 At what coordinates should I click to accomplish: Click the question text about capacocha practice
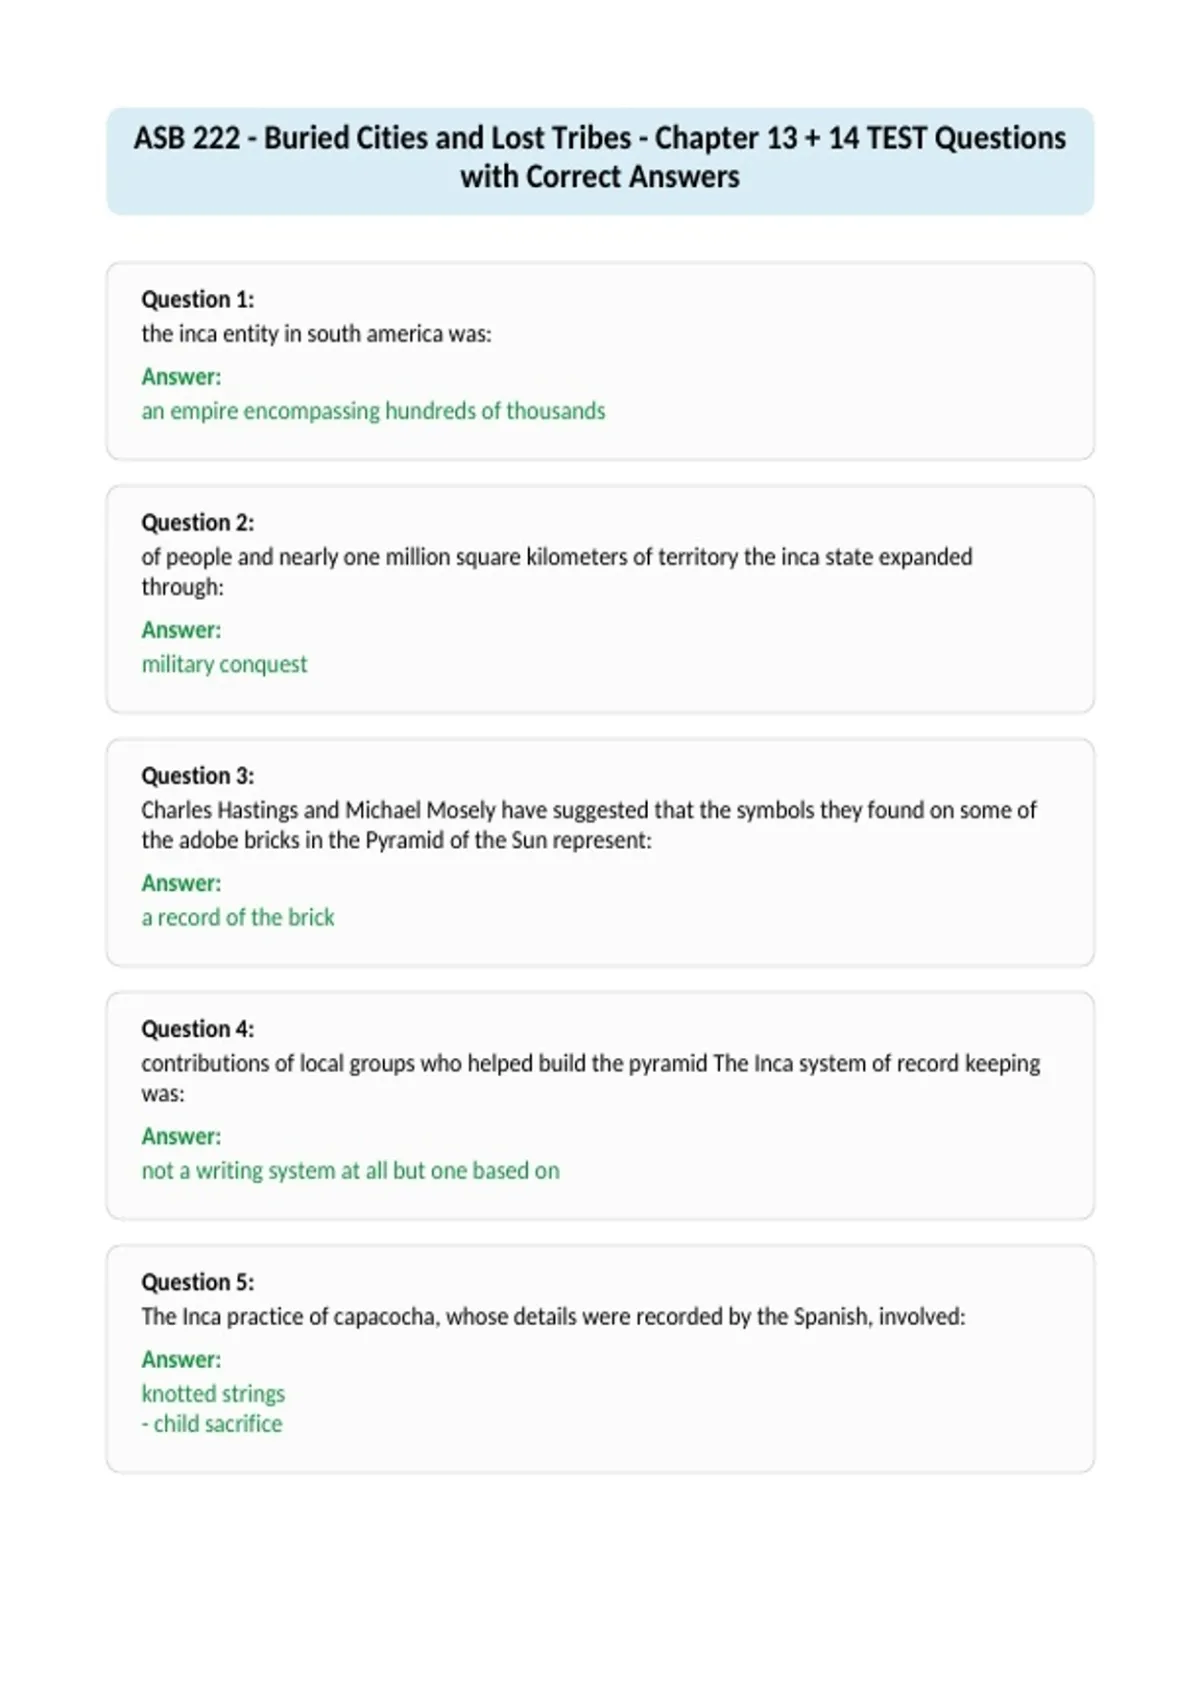[553, 1316]
